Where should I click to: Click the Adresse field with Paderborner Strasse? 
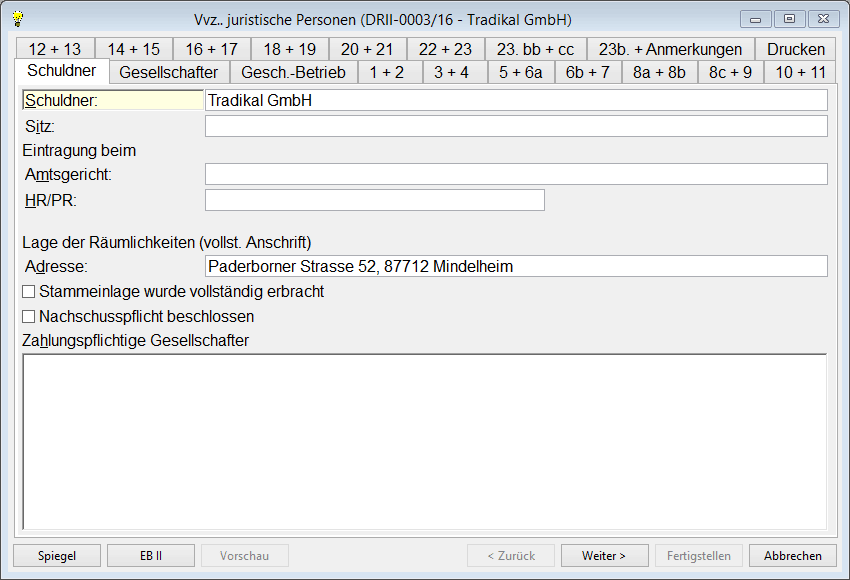pos(515,266)
